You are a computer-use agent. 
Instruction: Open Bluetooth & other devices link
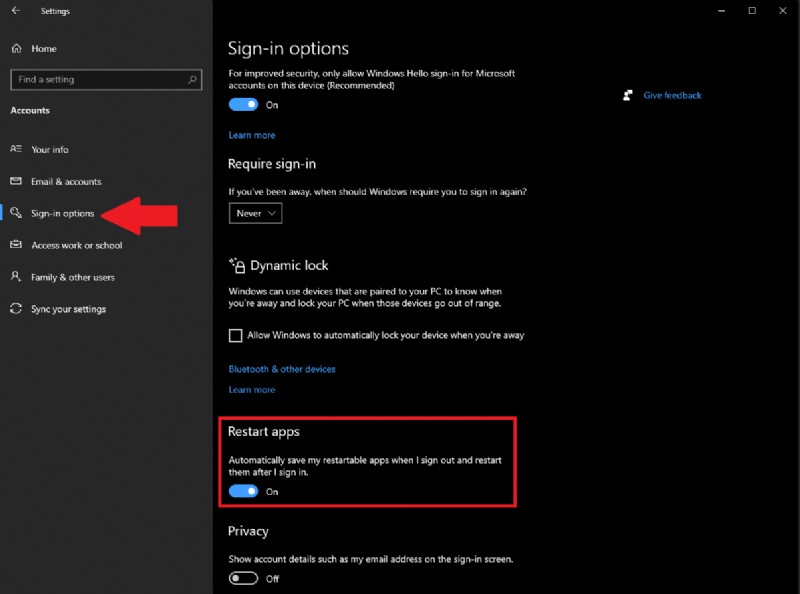[283, 368]
